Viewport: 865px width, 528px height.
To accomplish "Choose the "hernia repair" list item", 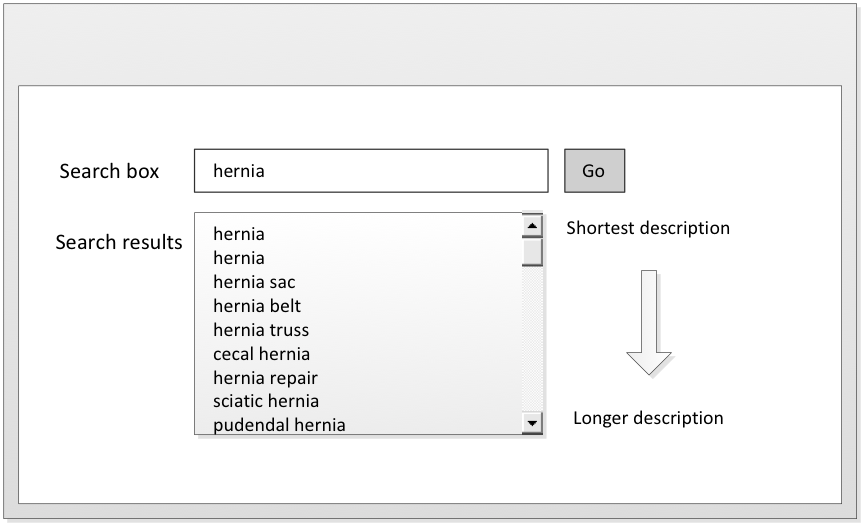I will (265, 378).
